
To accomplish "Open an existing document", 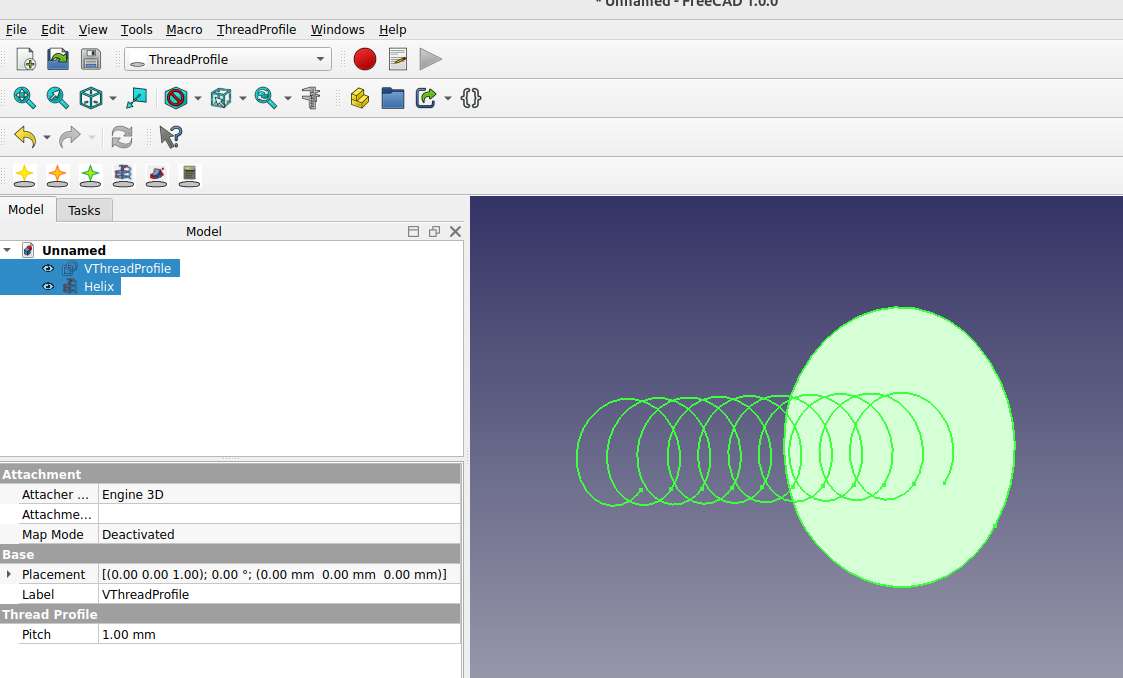I will pyautogui.click(x=58, y=59).
